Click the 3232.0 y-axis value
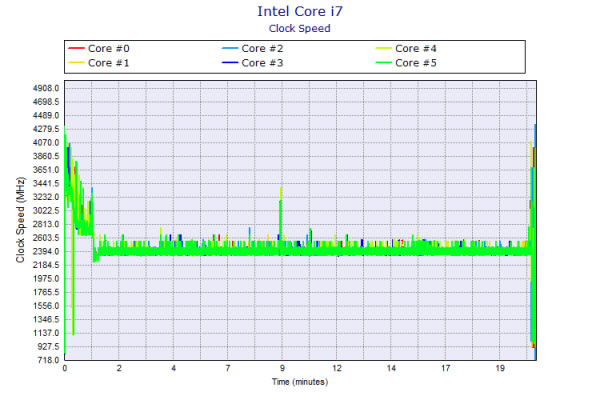The height and width of the screenshot is (400, 600). pos(46,197)
